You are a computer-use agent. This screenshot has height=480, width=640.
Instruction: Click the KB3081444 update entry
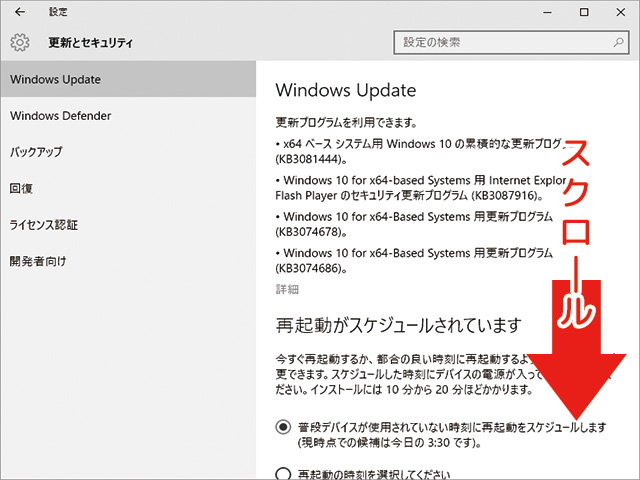(420, 151)
